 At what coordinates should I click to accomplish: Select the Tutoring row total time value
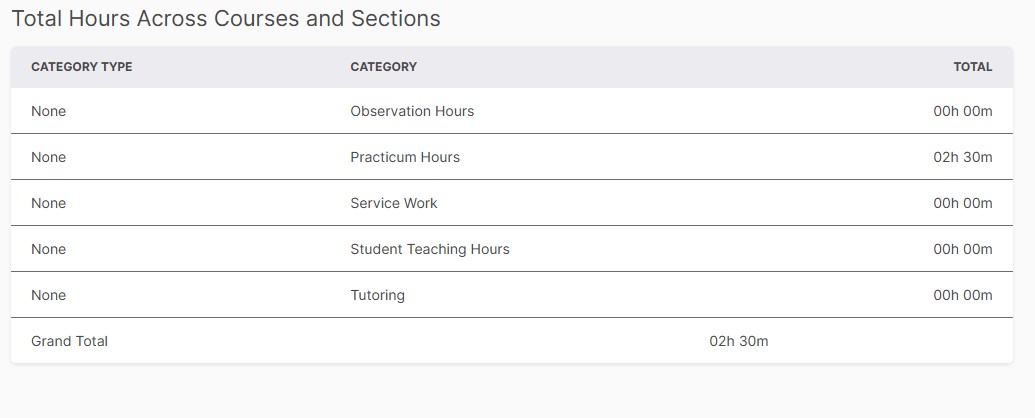coord(962,295)
